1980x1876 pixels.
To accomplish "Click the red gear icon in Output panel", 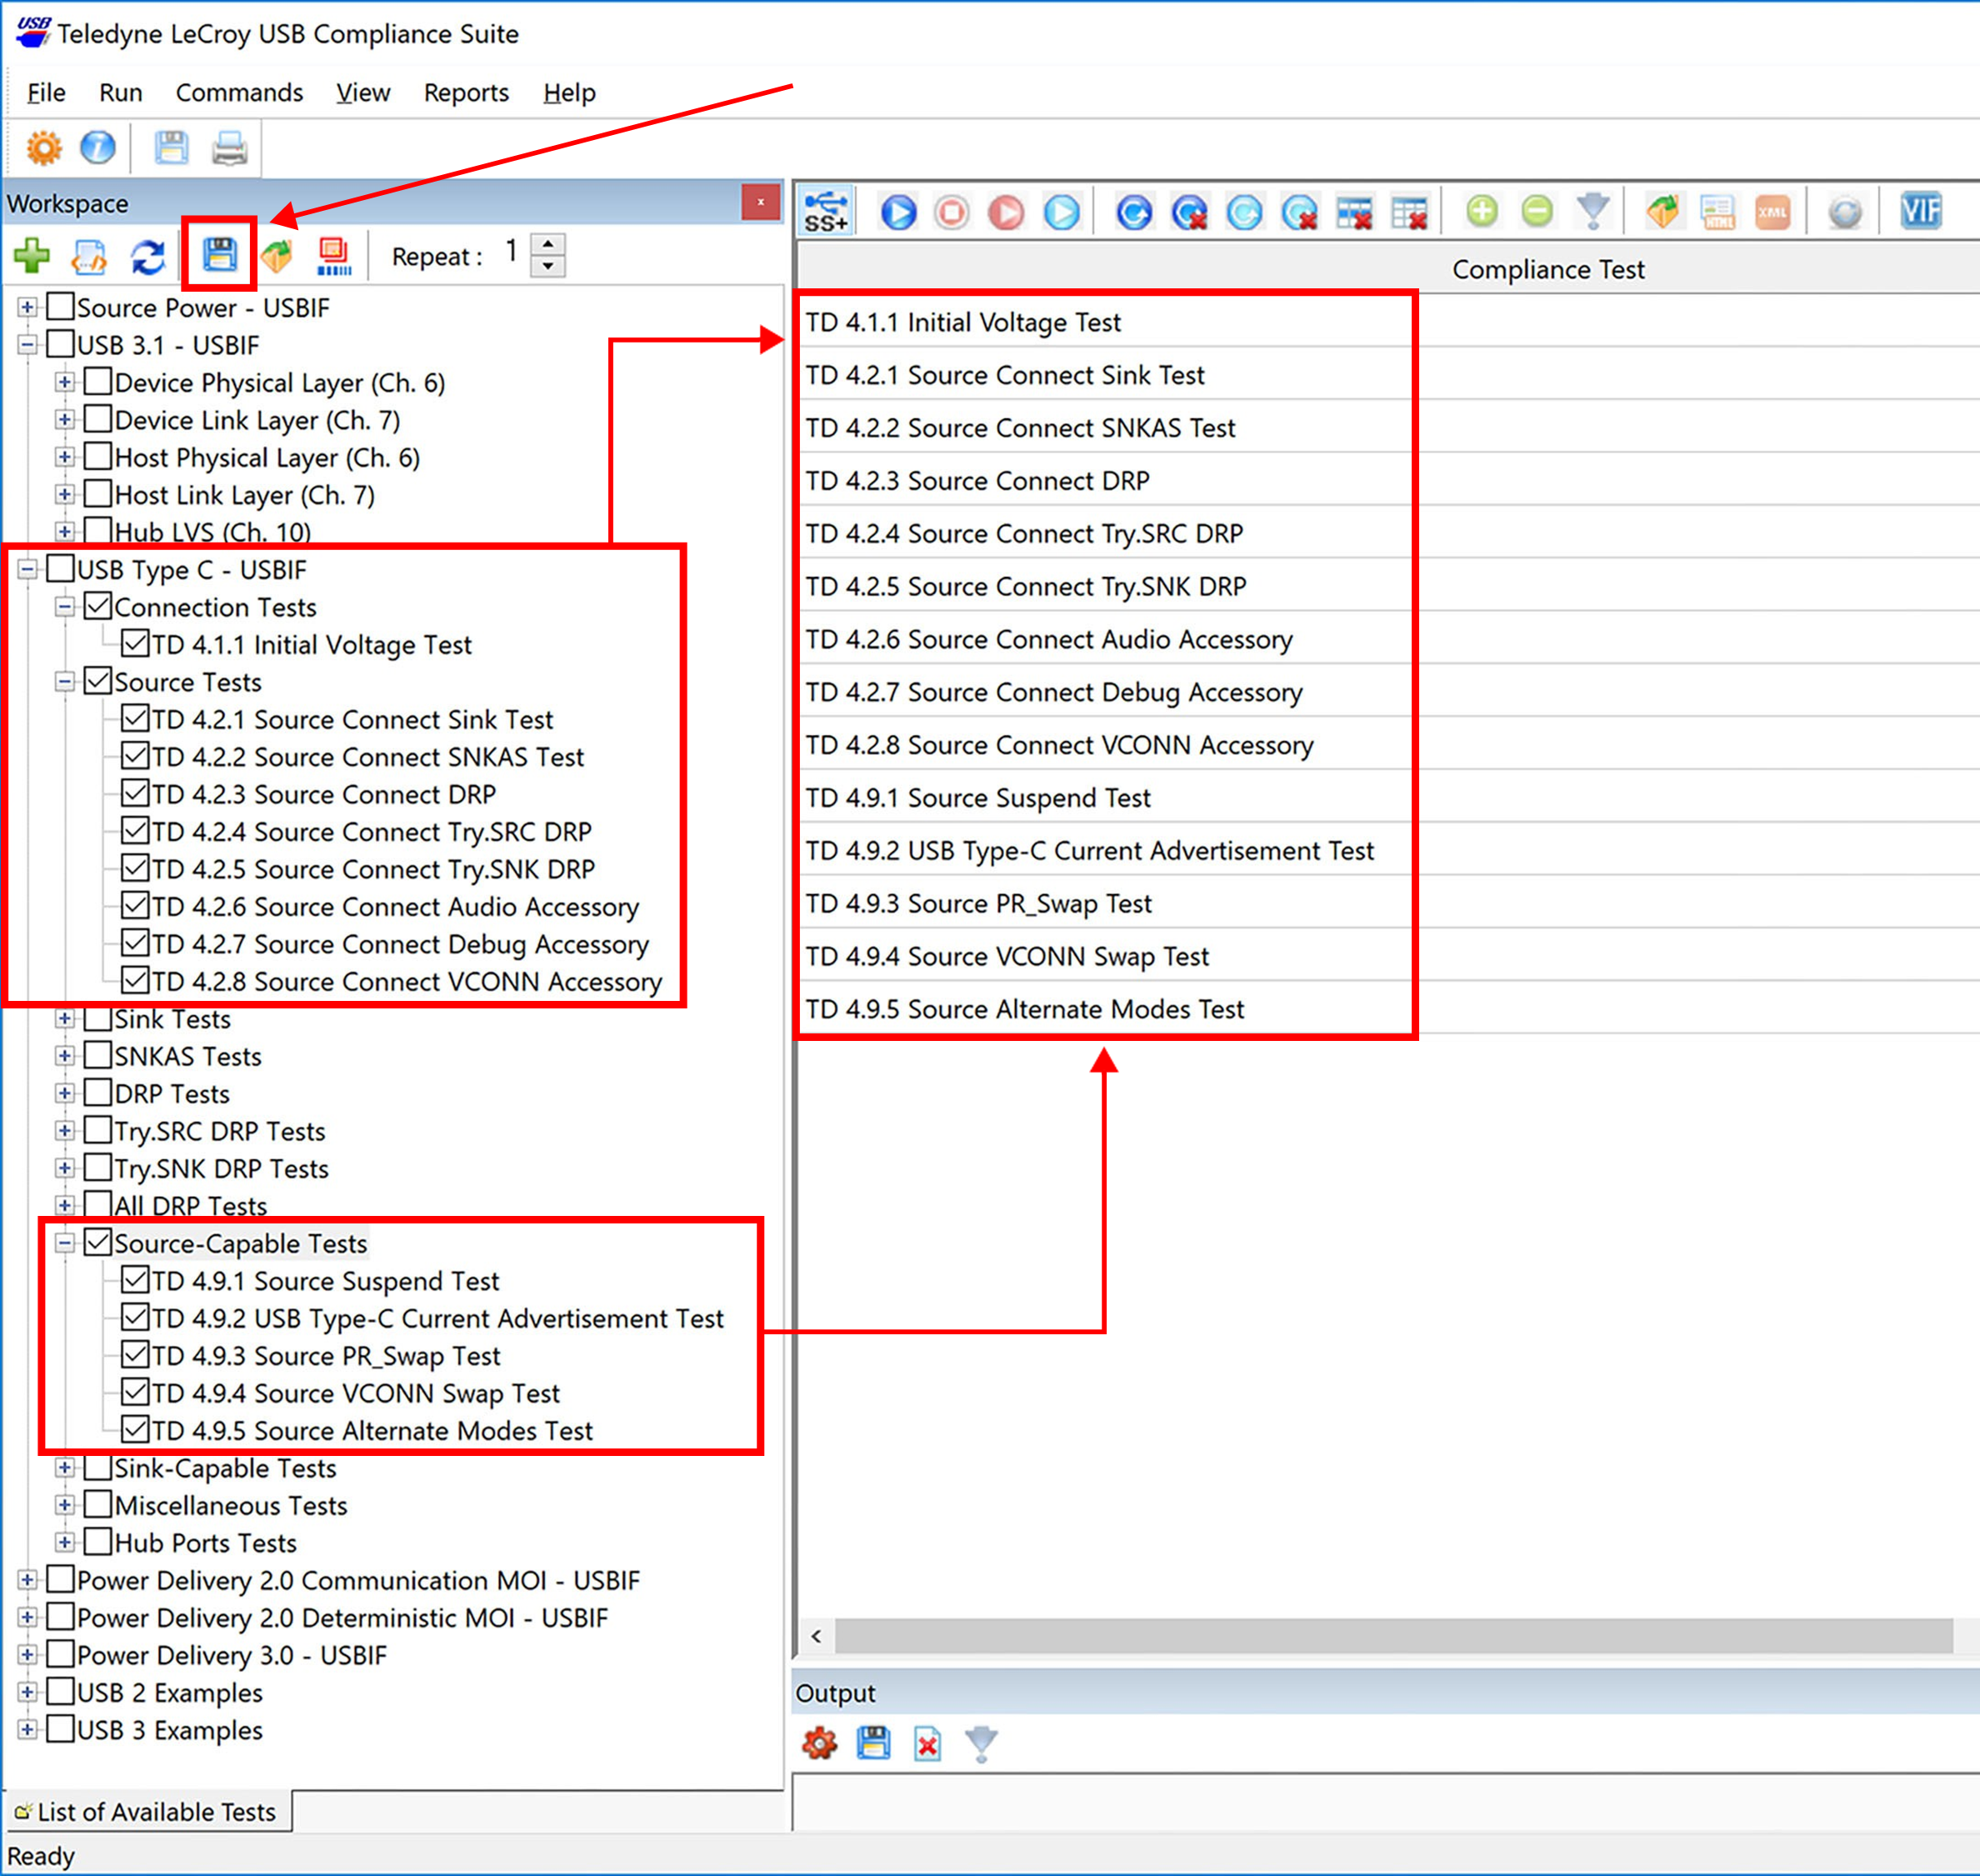I will pyautogui.click(x=819, y=1743).
